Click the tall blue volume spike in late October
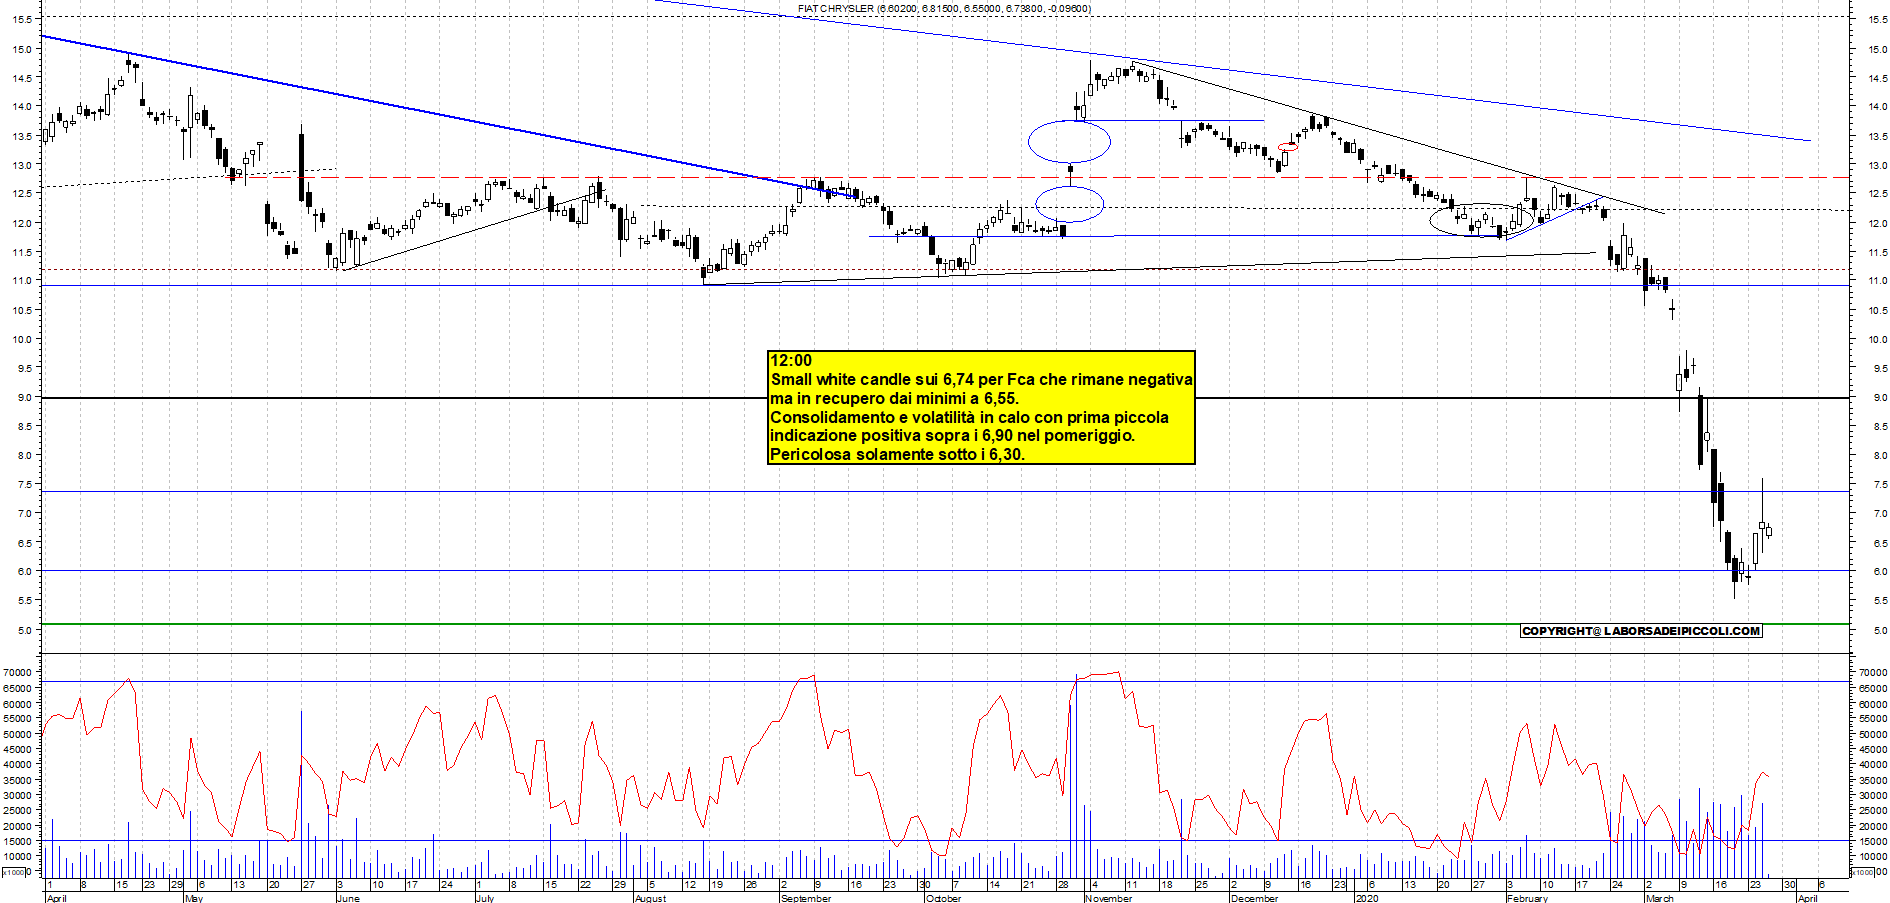This screenshot has height=903, width=1890. click(x=1077, y=775)
